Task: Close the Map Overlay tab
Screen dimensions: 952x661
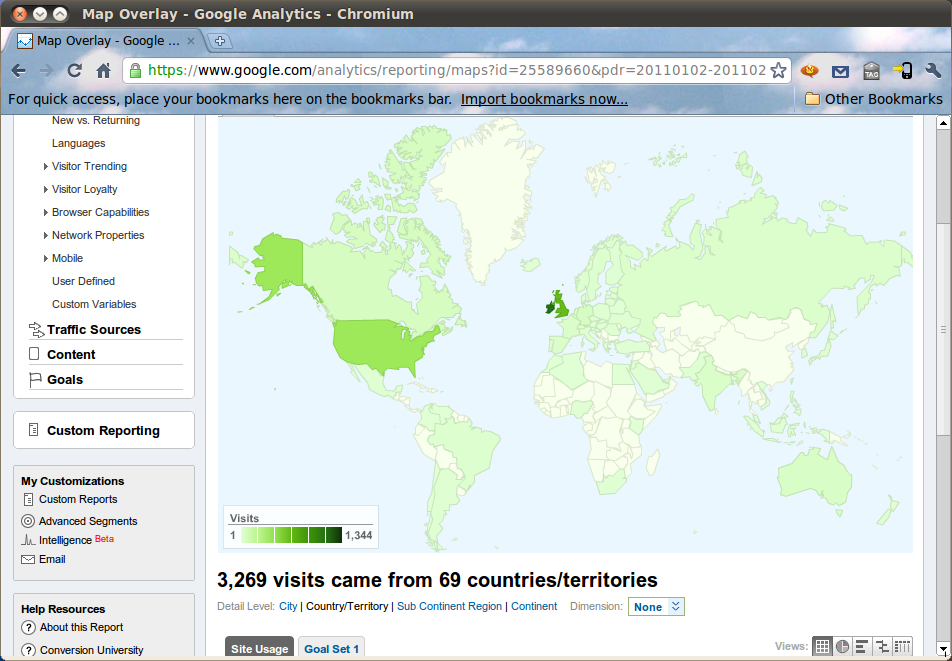Action: 191,41
